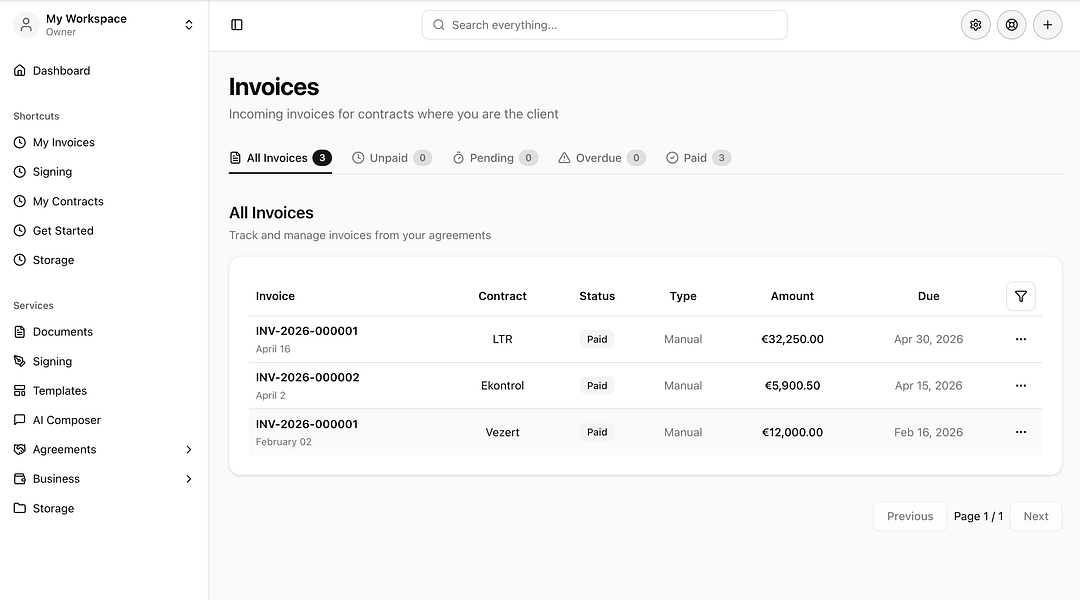Click the Feb 16, 2026 due date
This screenshot has height=600, width=1080.
pyautogui.click(x=928, y=432)
